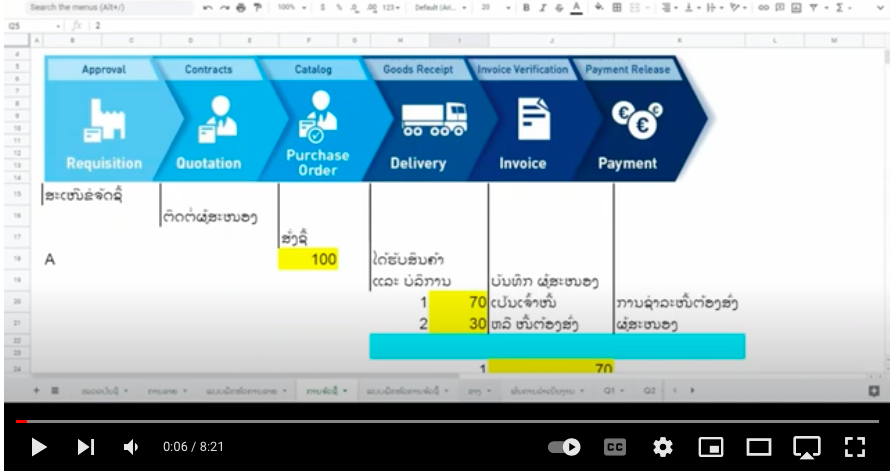This screenshot has height=473, width=890.
Task: Enable the miniplayer mode
Action: 711,447
